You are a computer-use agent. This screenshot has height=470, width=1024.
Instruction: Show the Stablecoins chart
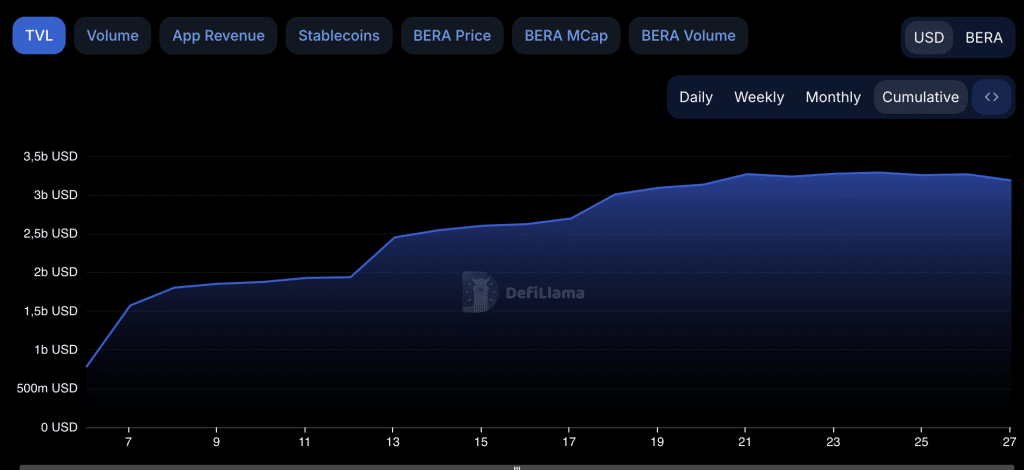tap(339, 36)
